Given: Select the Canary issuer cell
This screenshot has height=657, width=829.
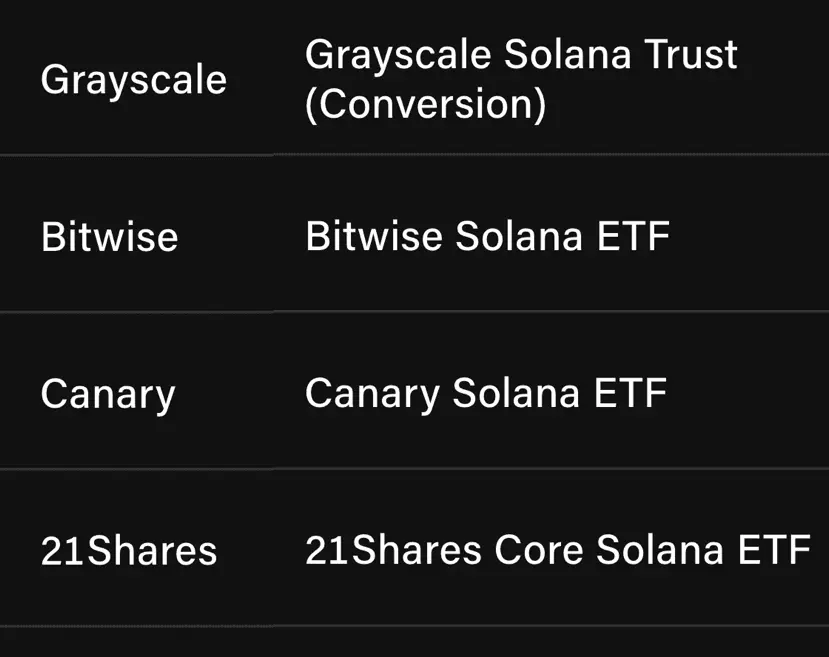Looking at the screenshot, I should point(108,395).
